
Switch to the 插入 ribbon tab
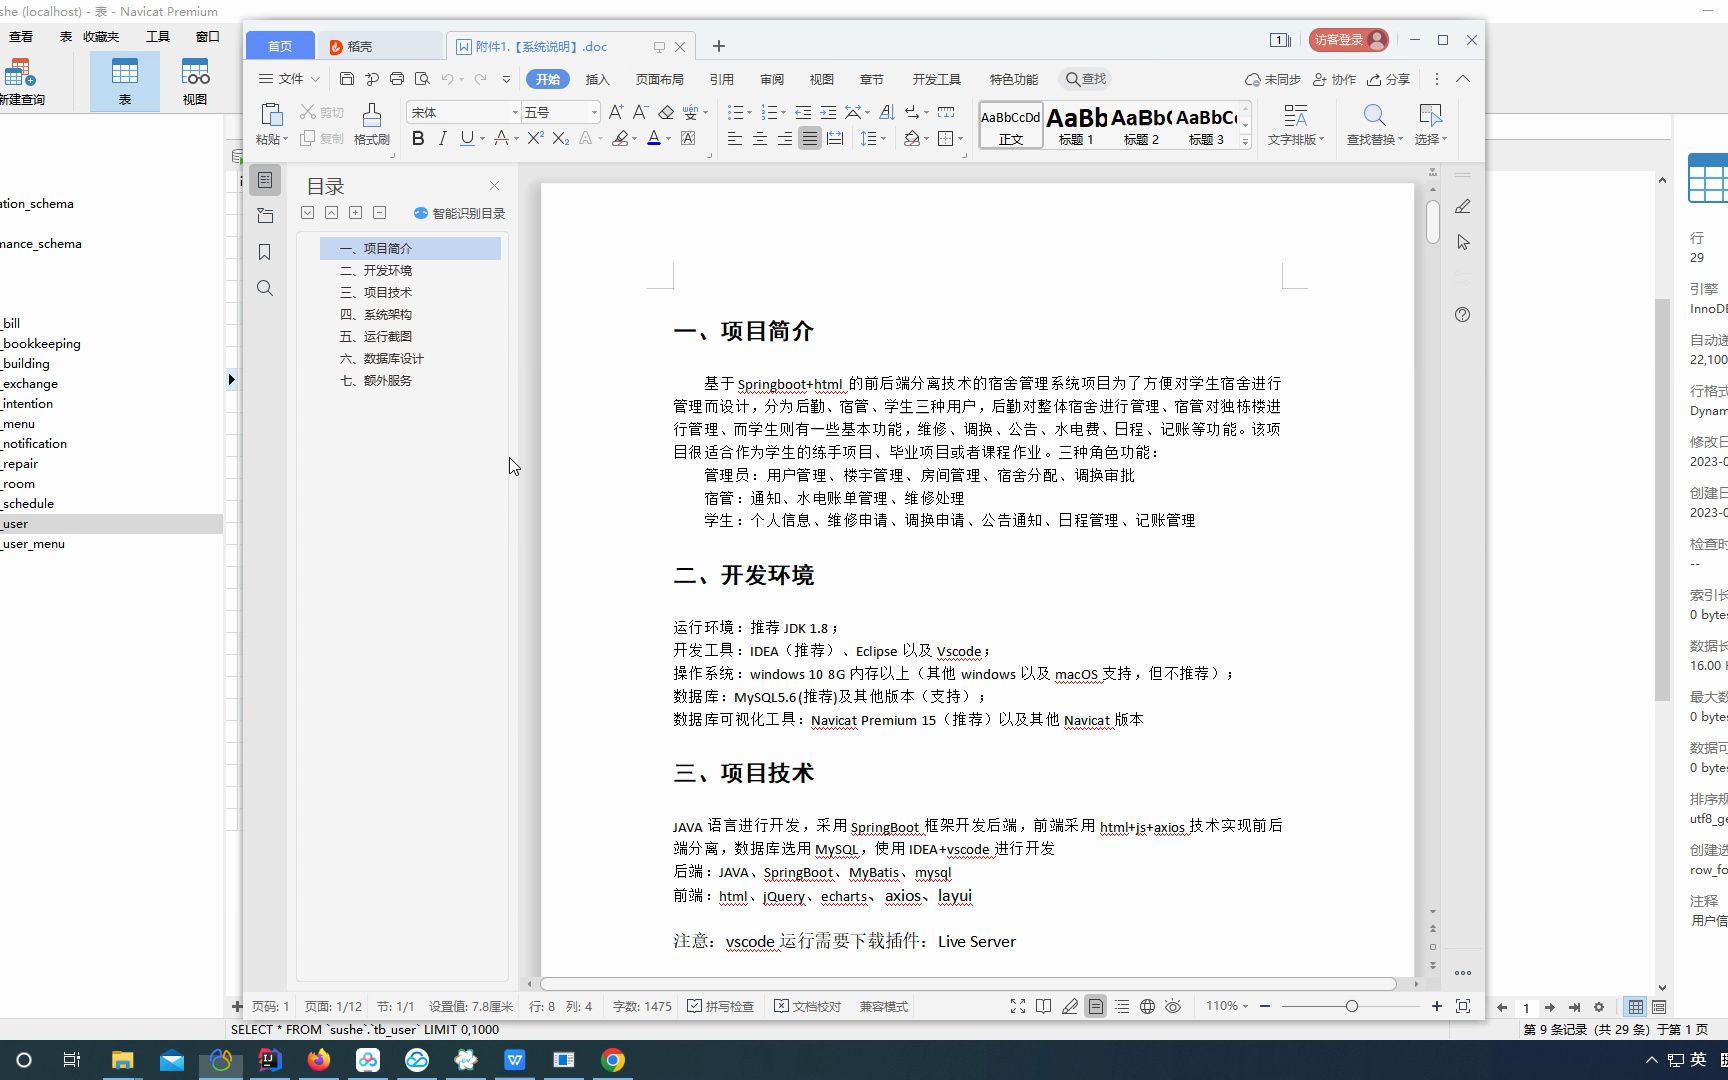597,79
